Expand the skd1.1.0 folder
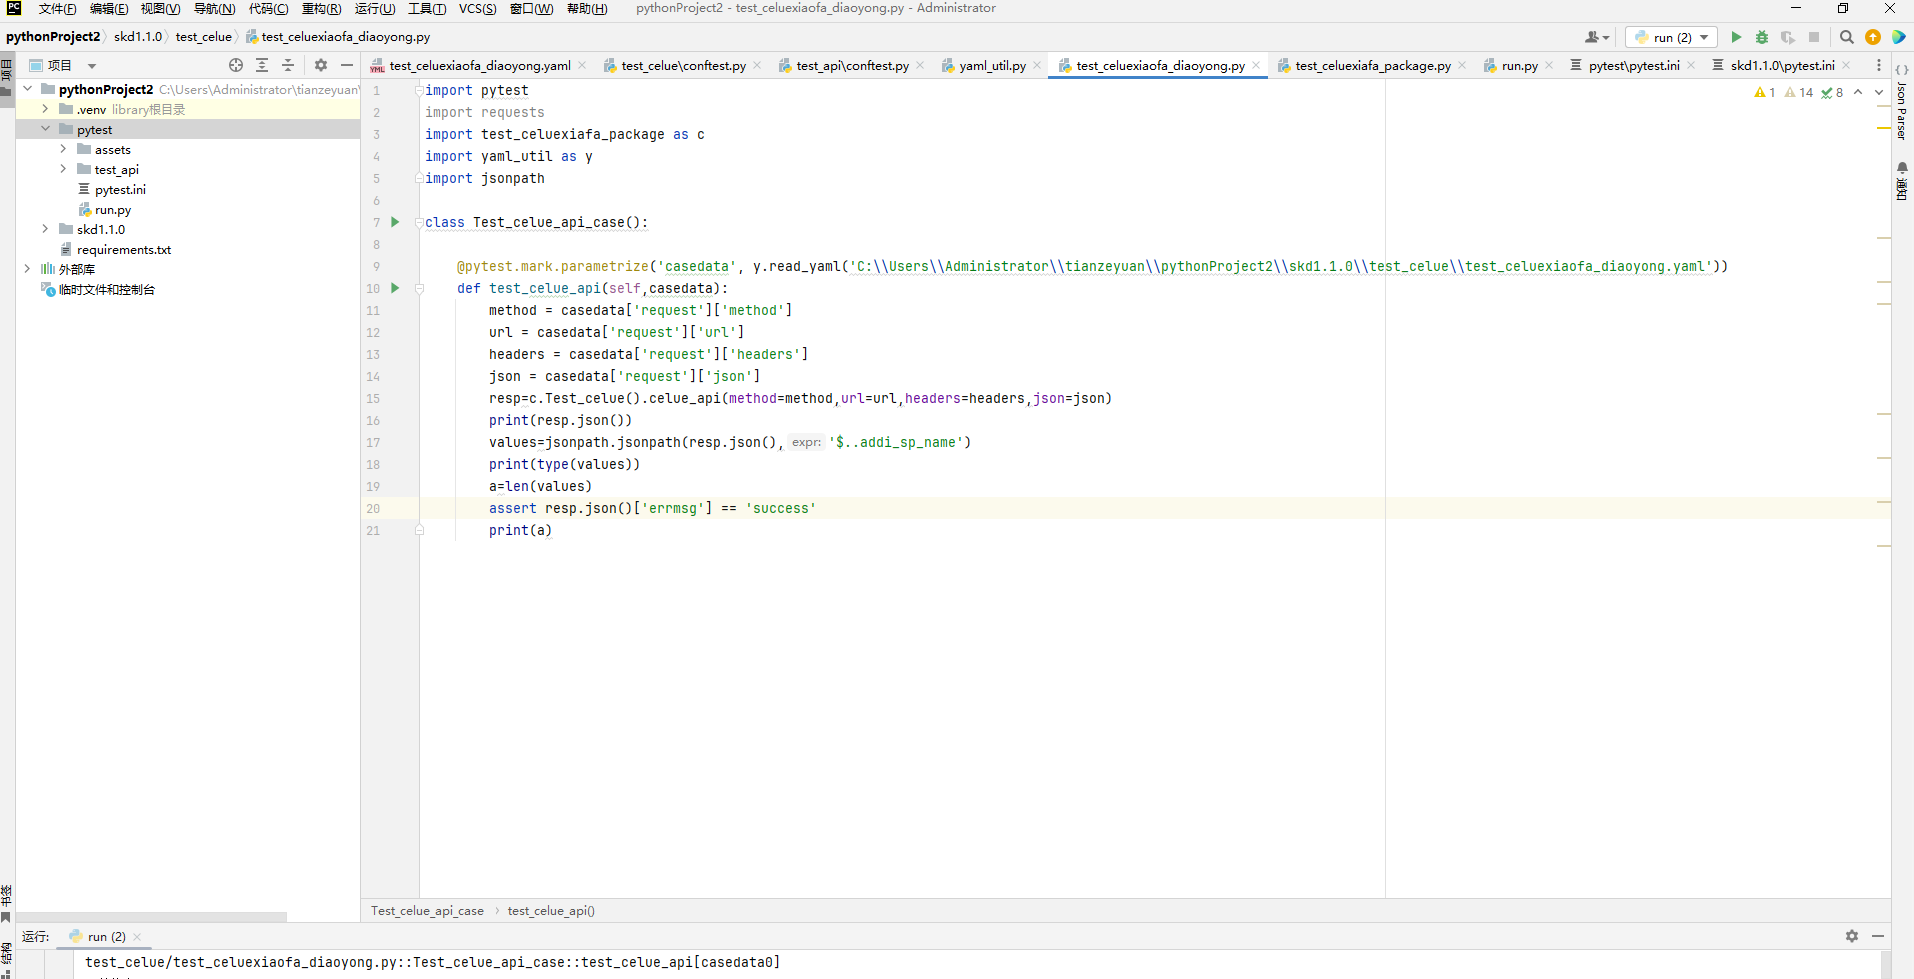Viewport: 1914px width, 979px height. click(45, 229)
